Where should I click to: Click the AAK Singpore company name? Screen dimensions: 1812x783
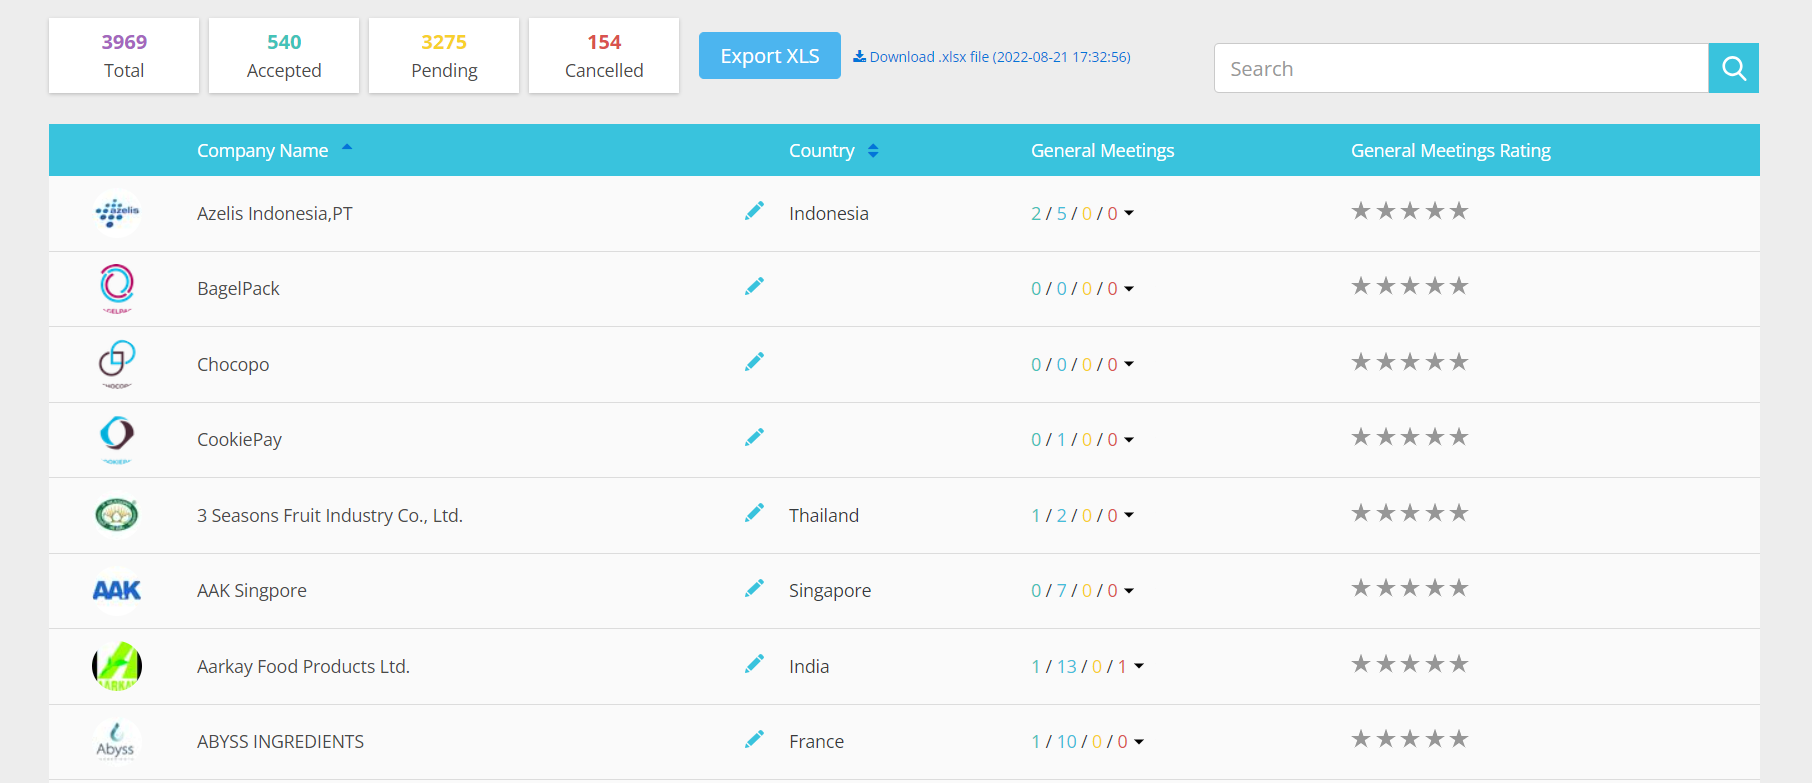(x=252, y=591)
